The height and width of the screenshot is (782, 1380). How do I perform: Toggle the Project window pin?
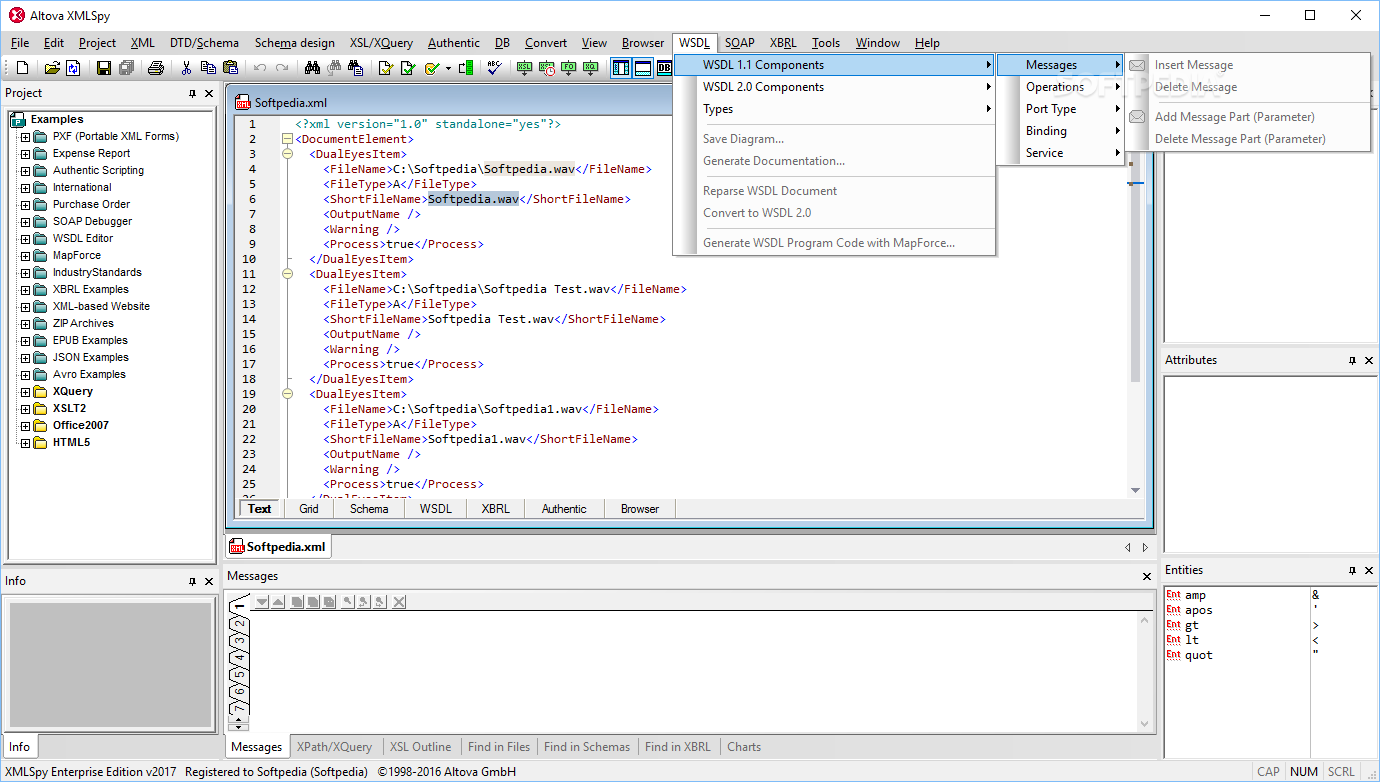(x=192, y=93)
